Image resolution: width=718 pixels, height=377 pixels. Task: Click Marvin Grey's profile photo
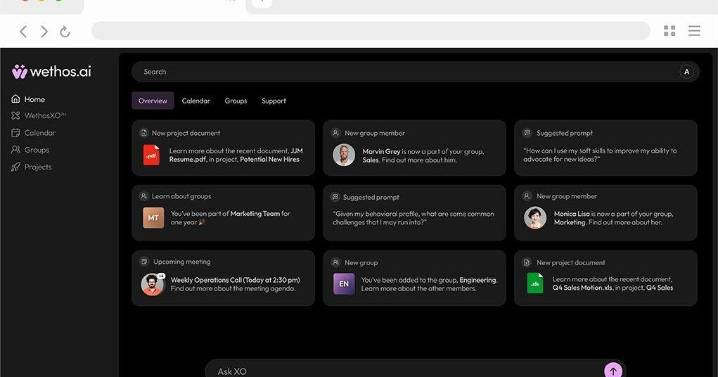344,155
